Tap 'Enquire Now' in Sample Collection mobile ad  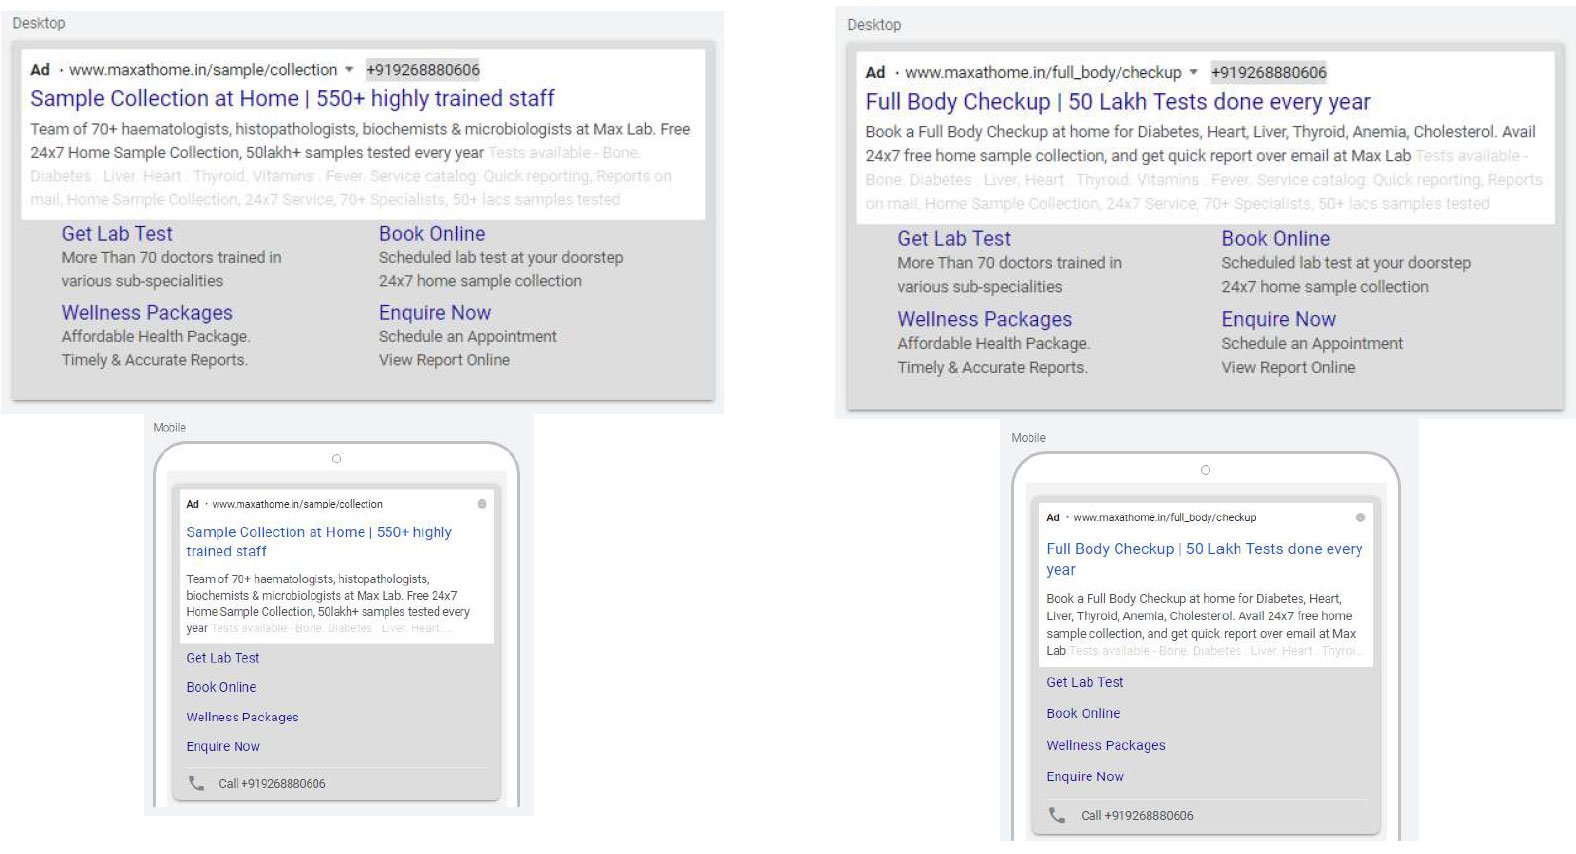point(223,747)
